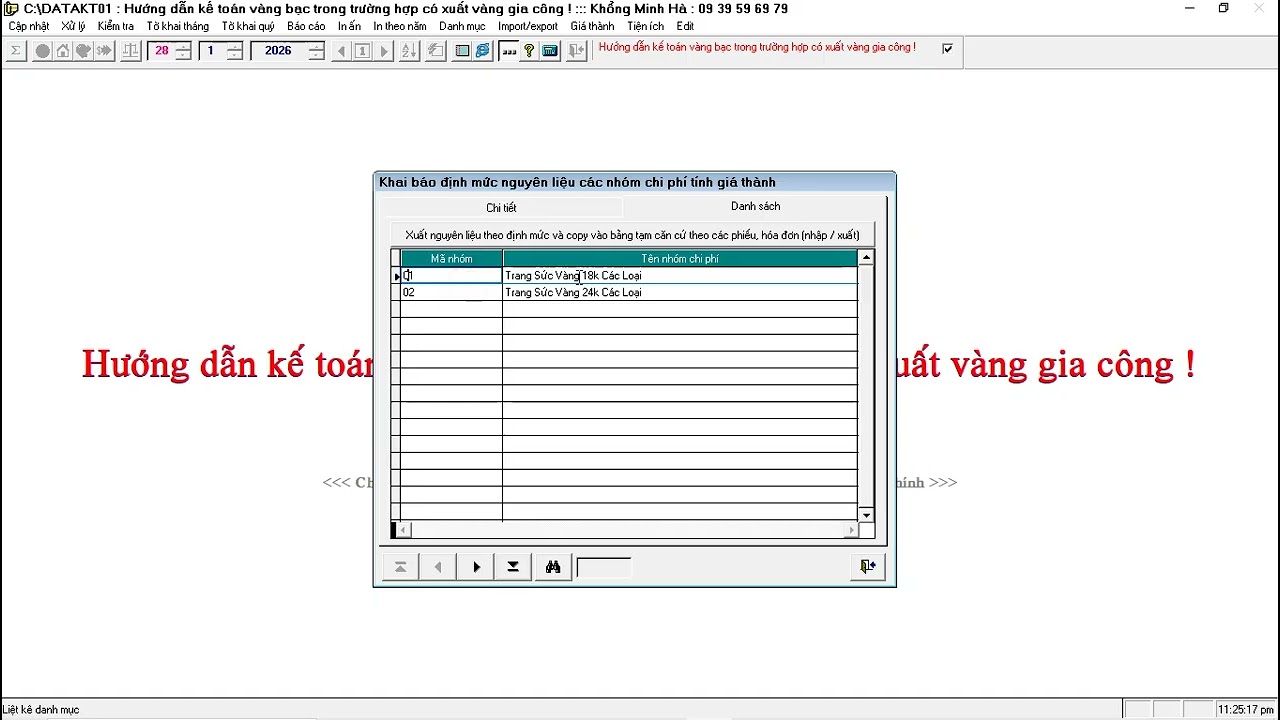Click the balance scales toolbar icon

pos(130,50)
